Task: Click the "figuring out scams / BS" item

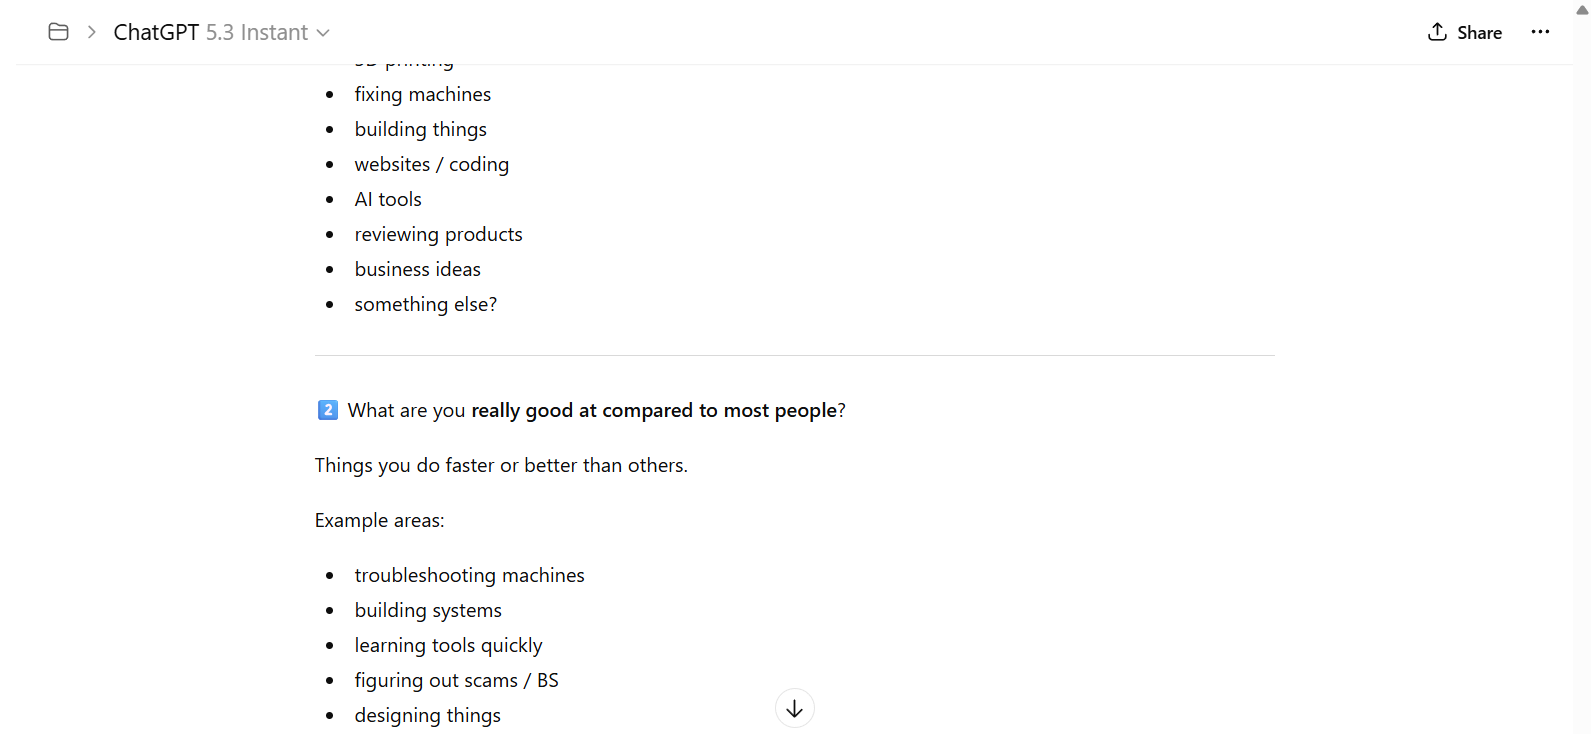Action: pos(456,680)
